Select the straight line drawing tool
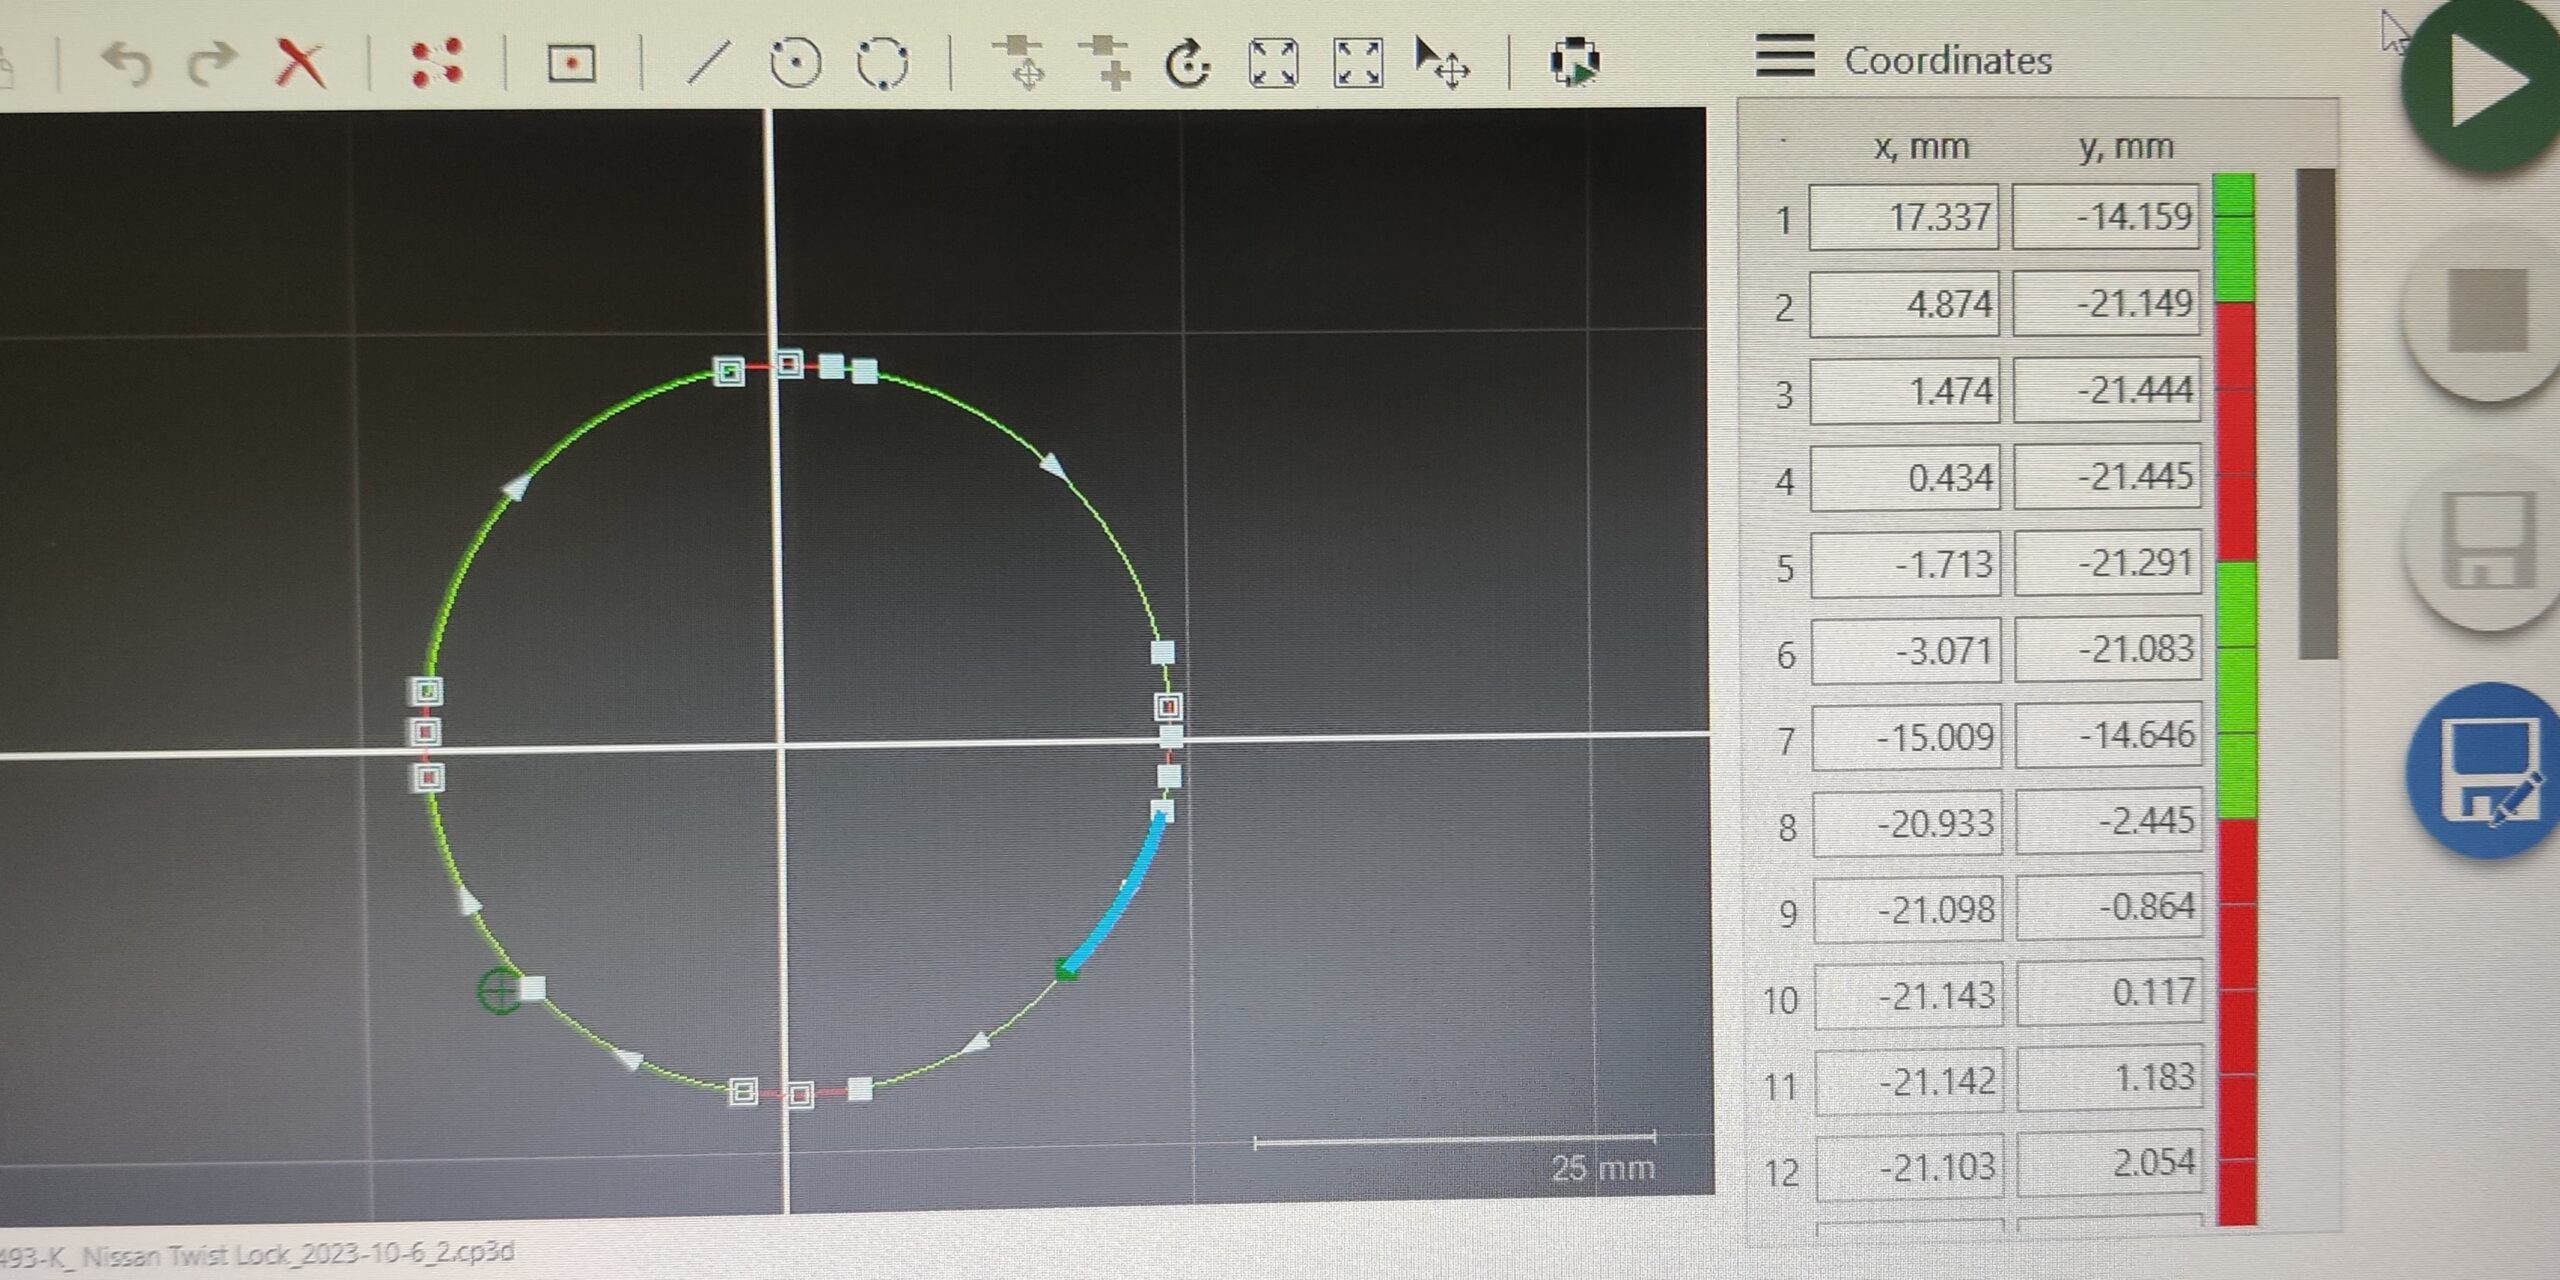The height and width of the screenshot is (1280, 2560). (709, 63)
